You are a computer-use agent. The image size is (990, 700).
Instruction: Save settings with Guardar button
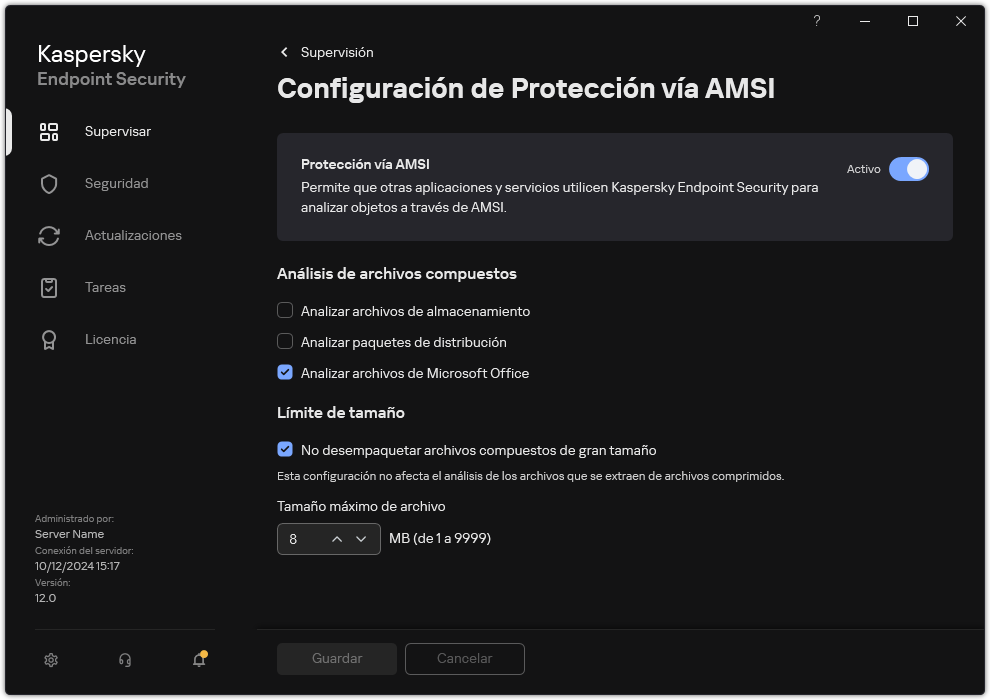pos(336,659)
